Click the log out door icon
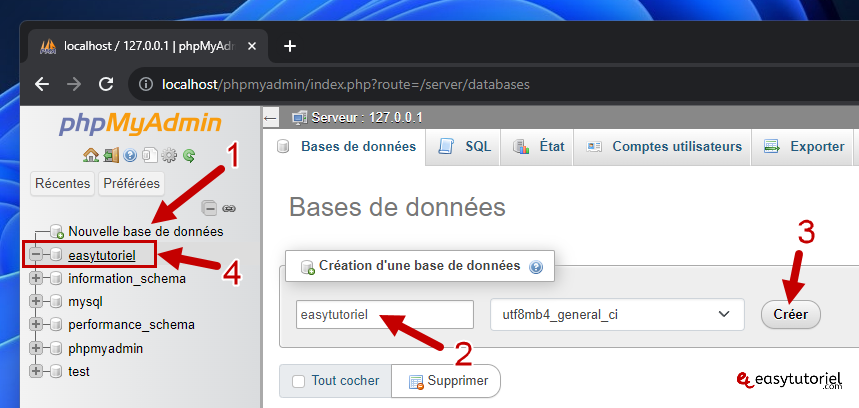Image resolution: width=859 pixels, height=408 pixels. tap(111, 156)
